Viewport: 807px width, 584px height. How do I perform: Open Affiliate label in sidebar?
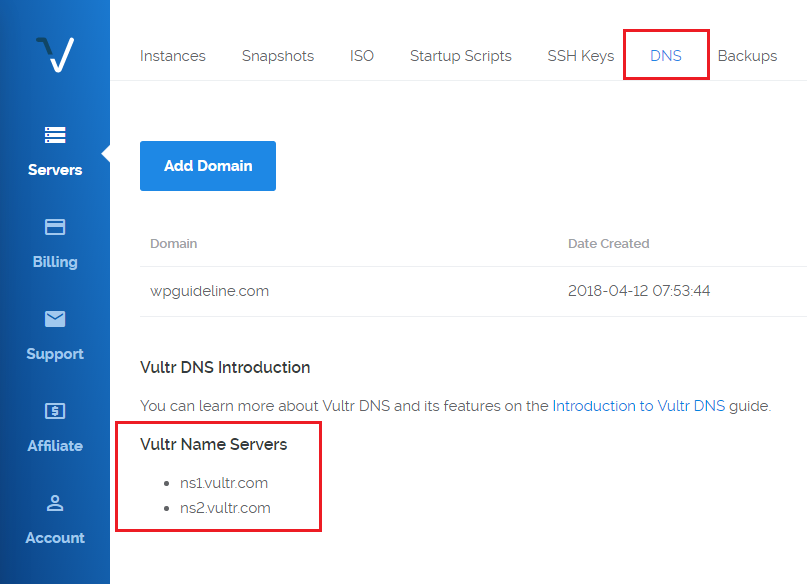coord(55,446)
